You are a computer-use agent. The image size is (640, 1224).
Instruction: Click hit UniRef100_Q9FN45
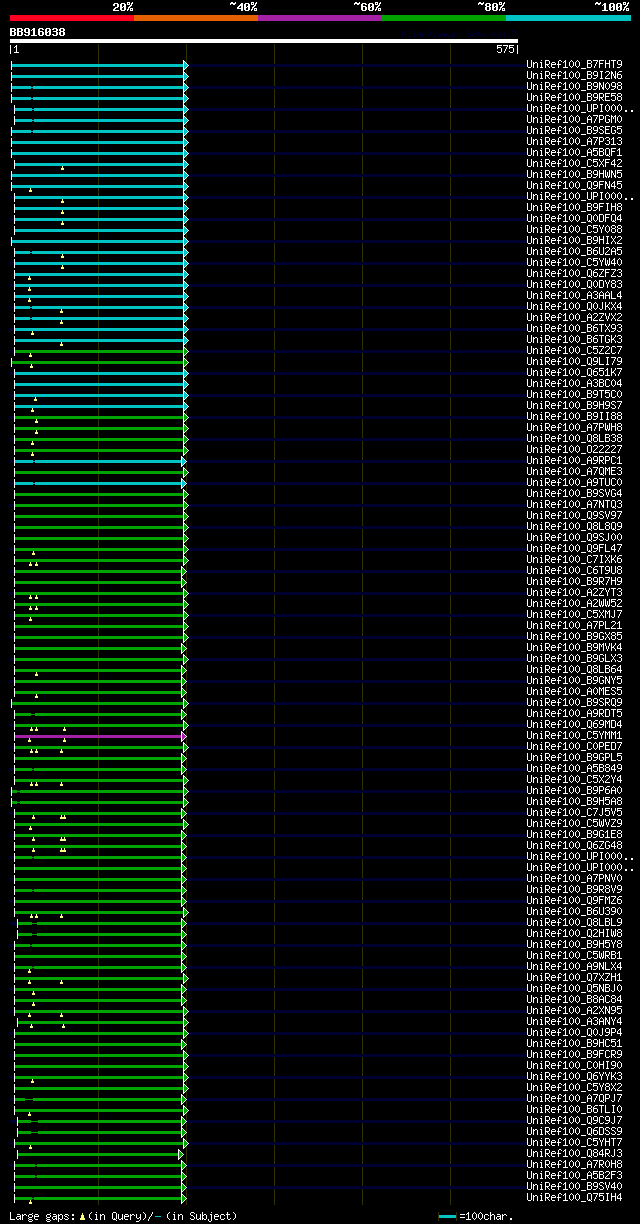point(574,186)
